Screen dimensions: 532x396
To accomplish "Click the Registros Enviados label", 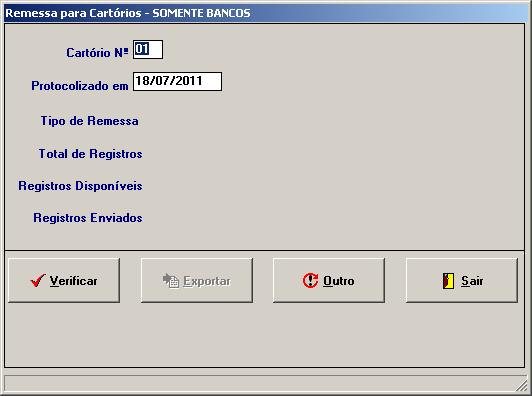I will pyautogui.click(x=88, y=218).
